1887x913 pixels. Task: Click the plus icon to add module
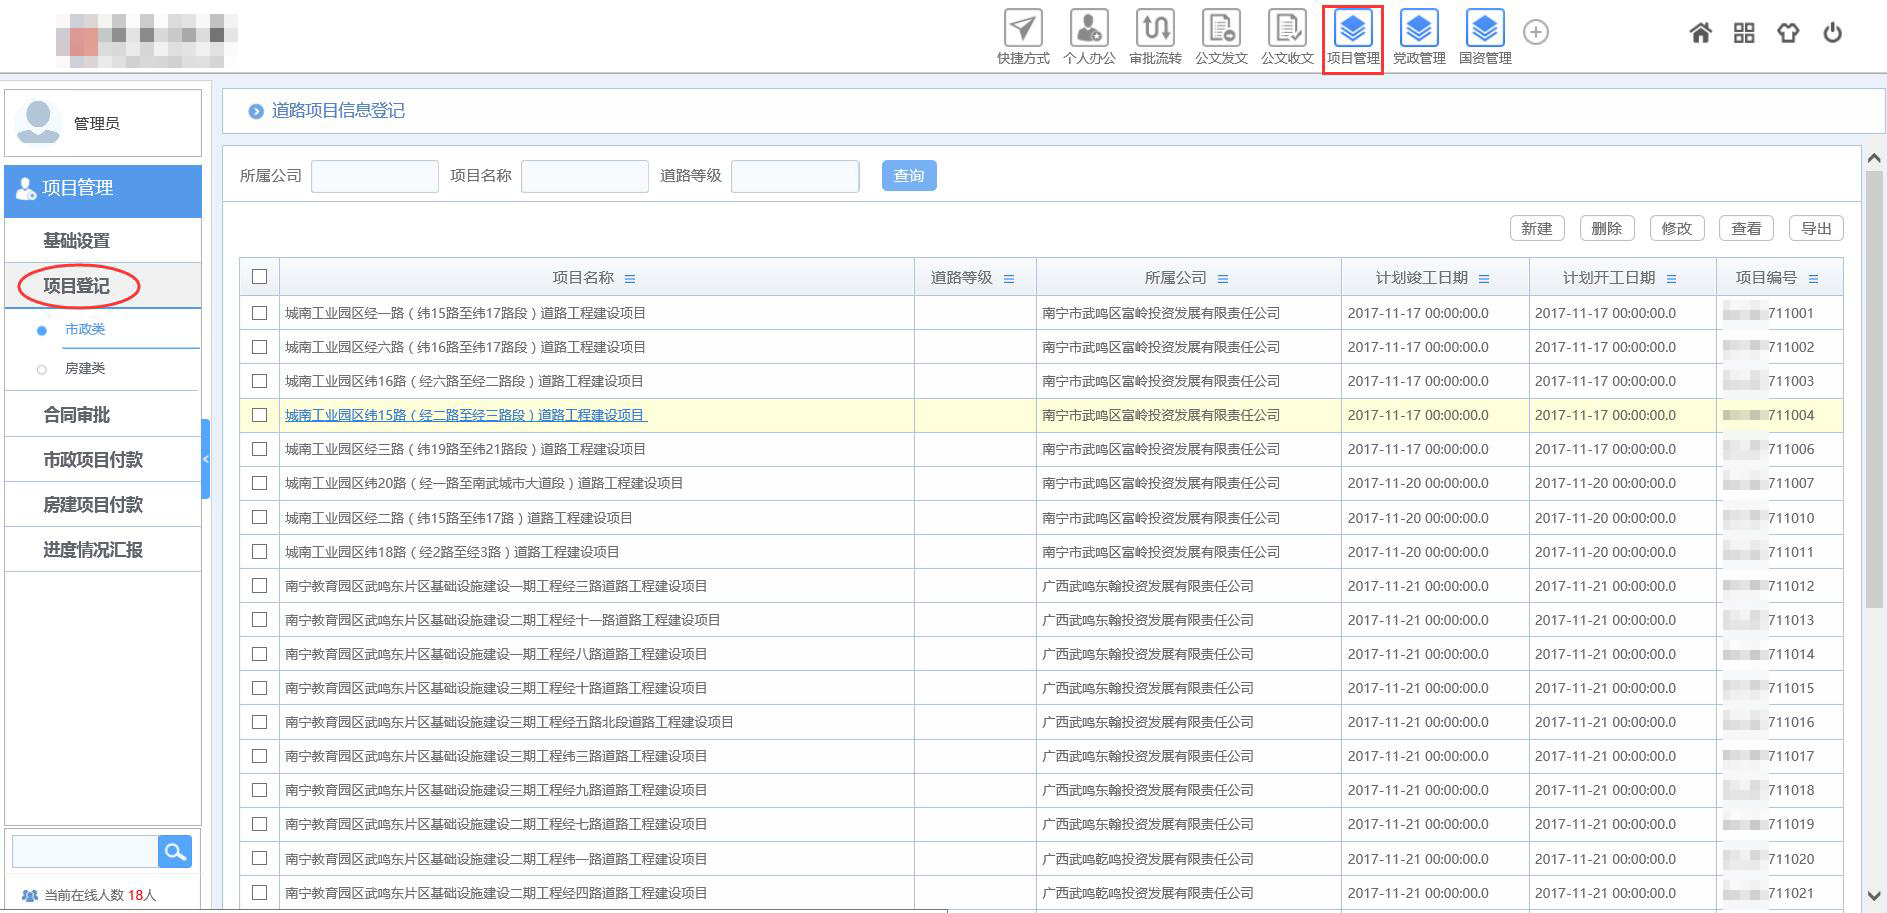coord(1536,32)
